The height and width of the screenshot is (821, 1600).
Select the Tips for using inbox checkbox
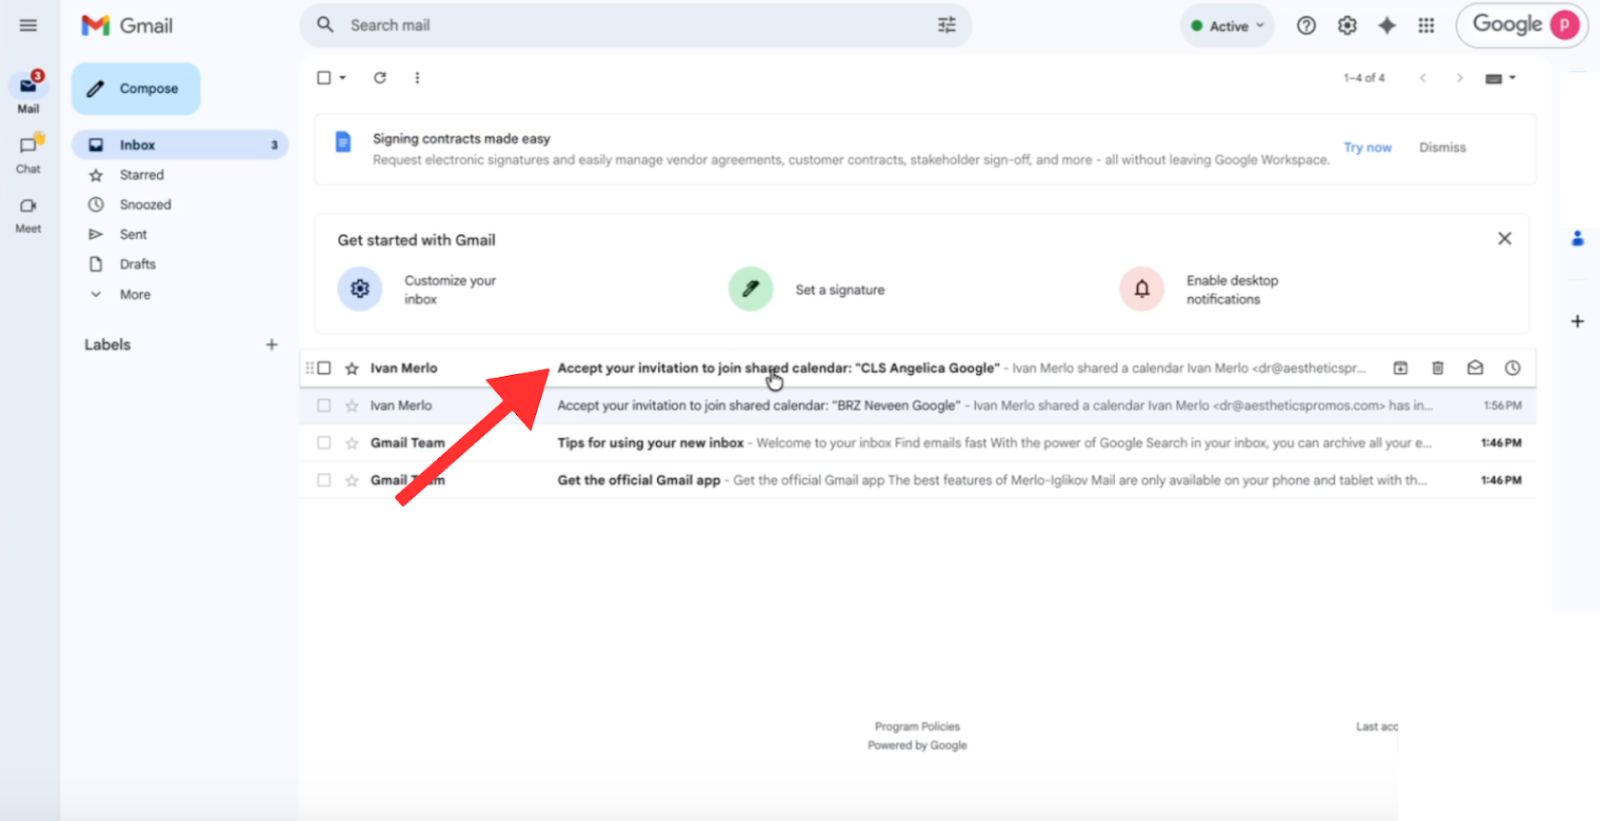[x=324, y=443]
